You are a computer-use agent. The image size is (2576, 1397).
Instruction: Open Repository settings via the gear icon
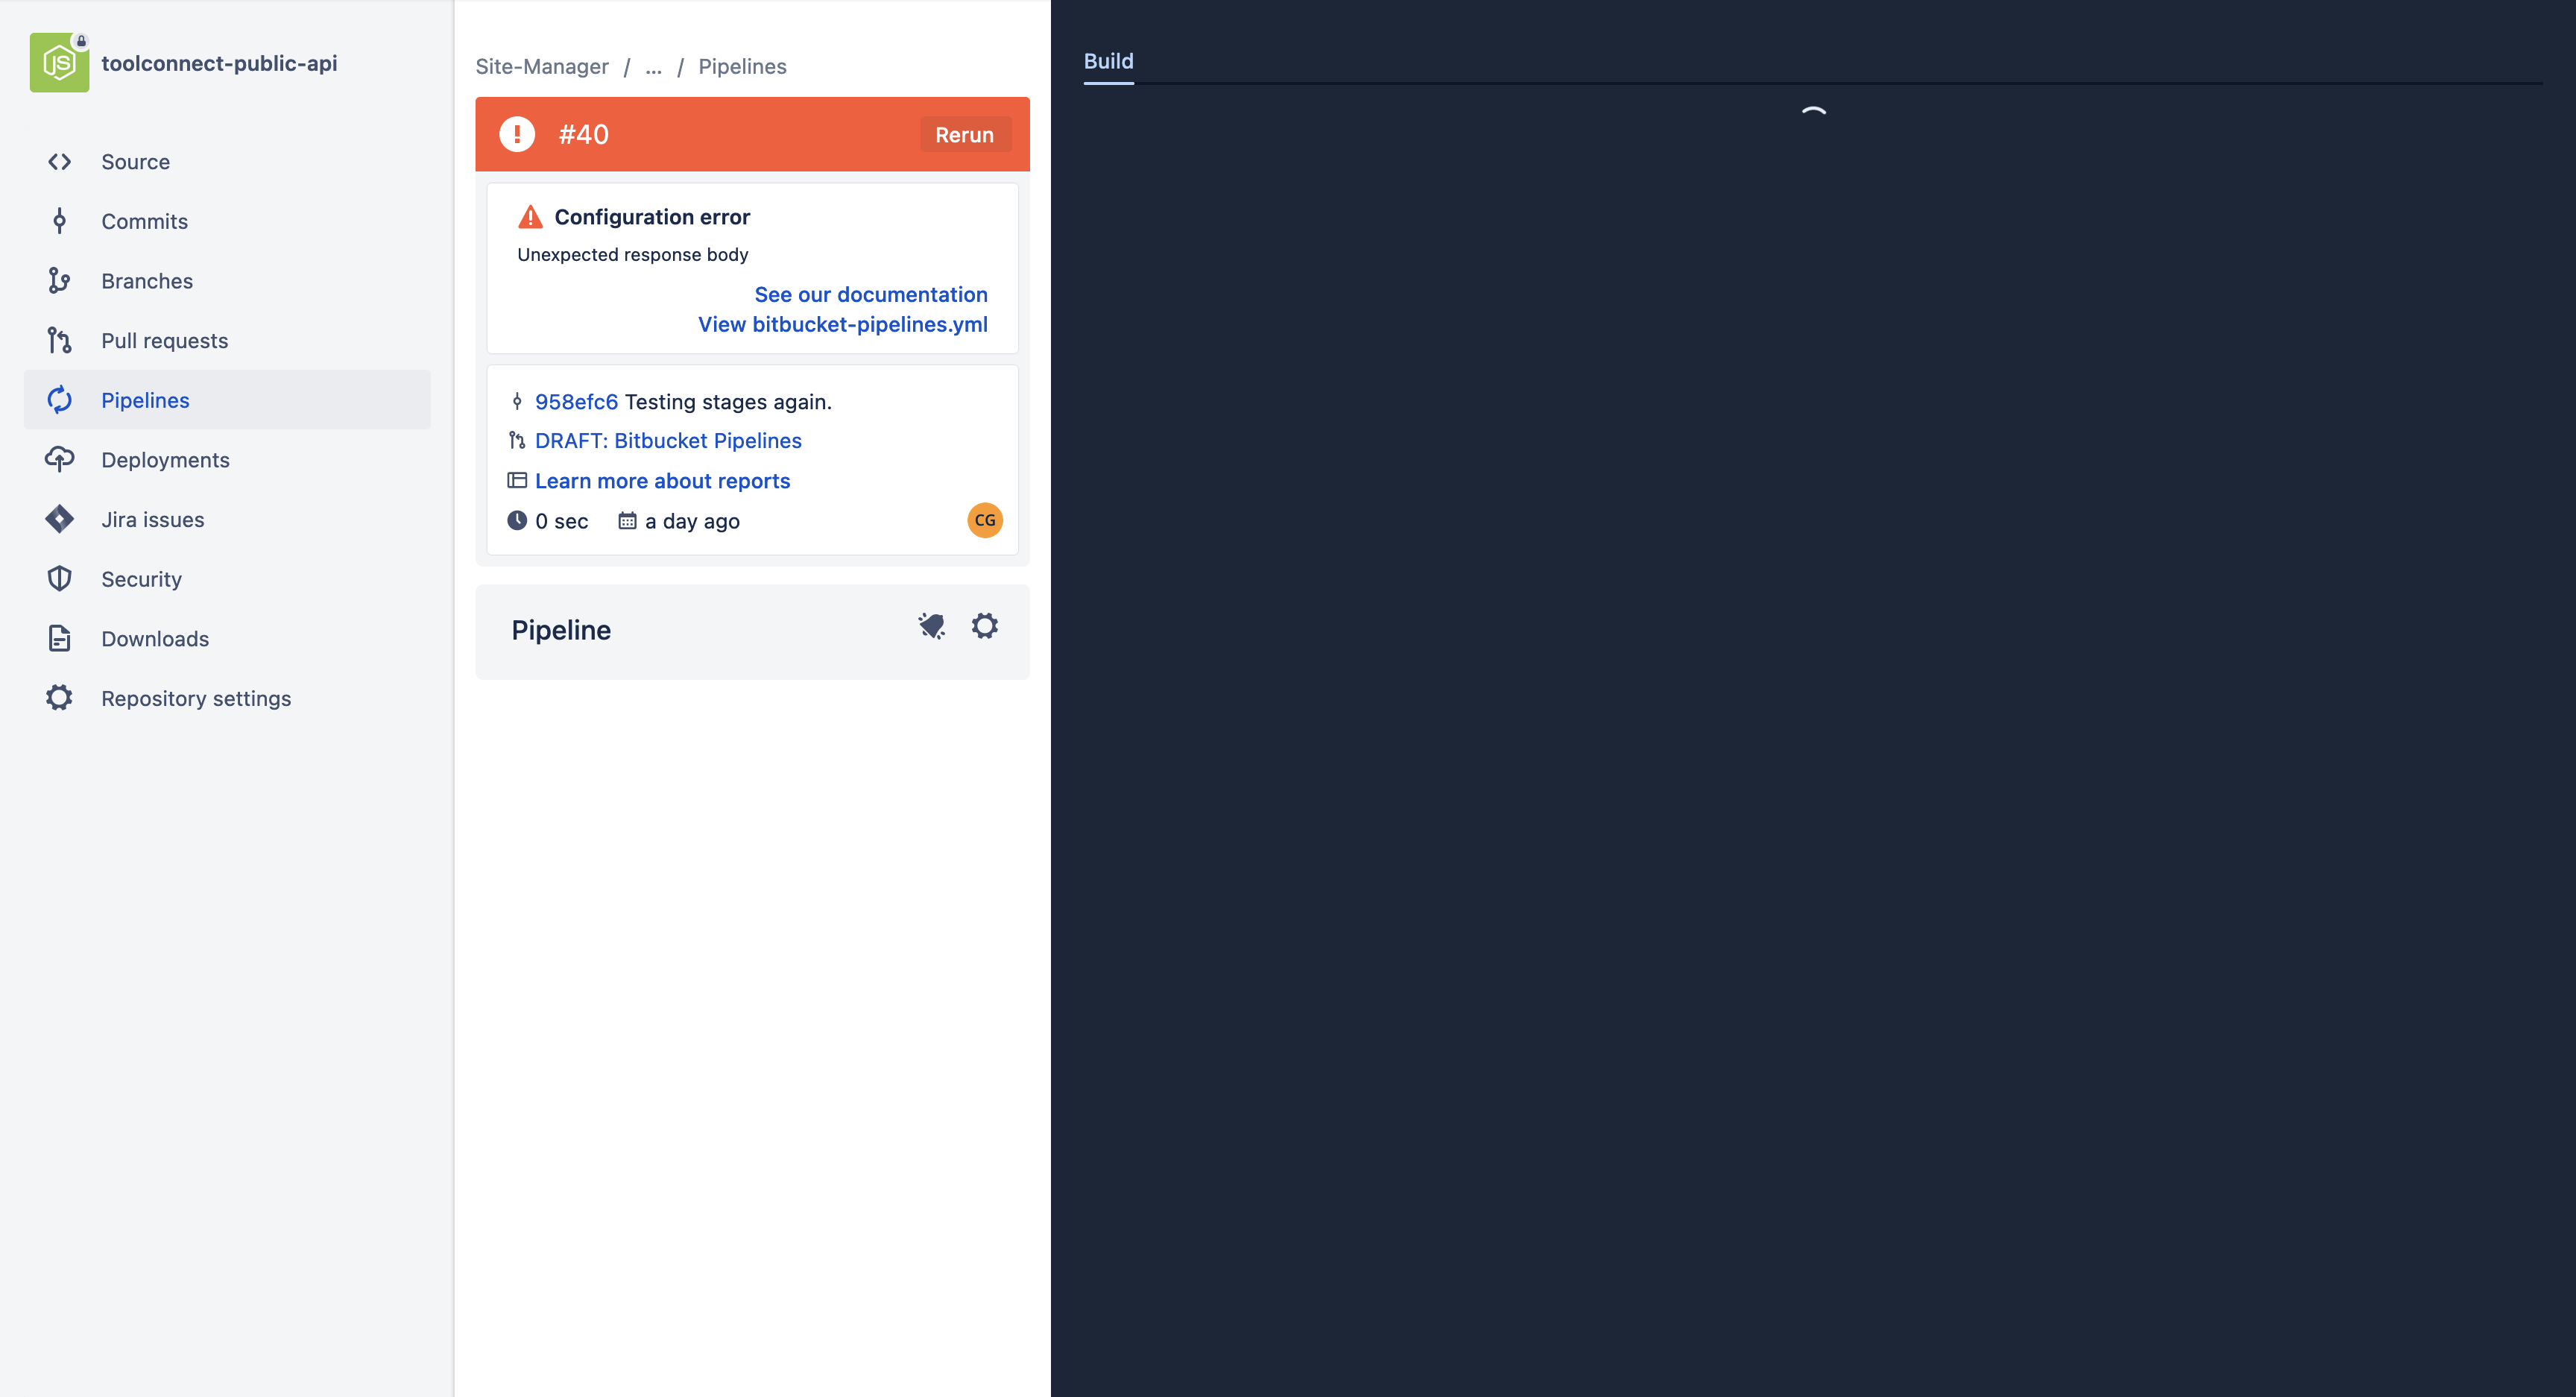pos(59,697)
